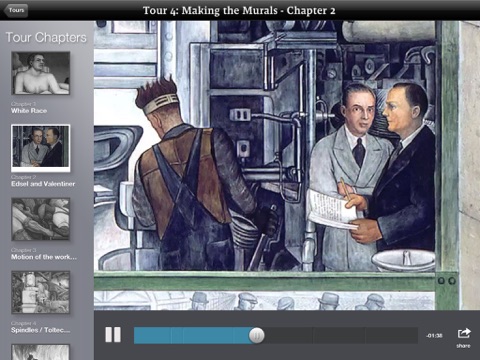Seek to the unplayed dark timeline portion

pyautogui.click(x=341, y=335)
